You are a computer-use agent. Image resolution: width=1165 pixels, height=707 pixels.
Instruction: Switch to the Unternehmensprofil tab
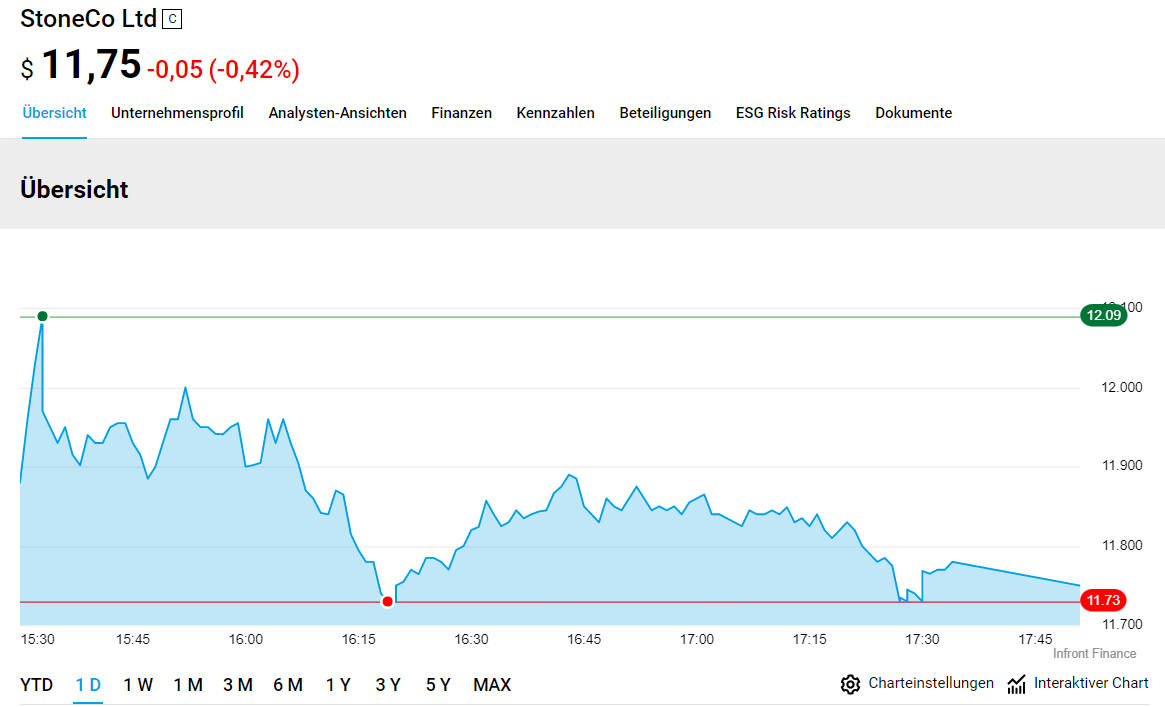coord(177,113)
